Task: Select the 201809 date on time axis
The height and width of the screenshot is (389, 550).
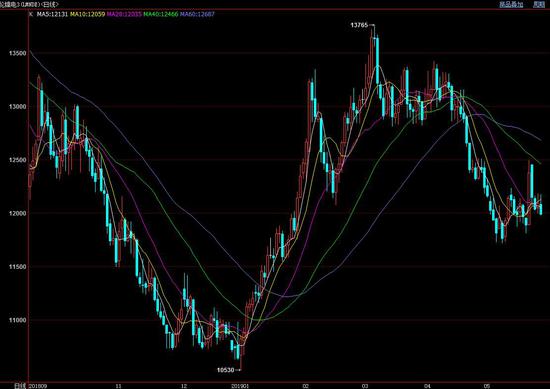Action: (x=38, y=386)
